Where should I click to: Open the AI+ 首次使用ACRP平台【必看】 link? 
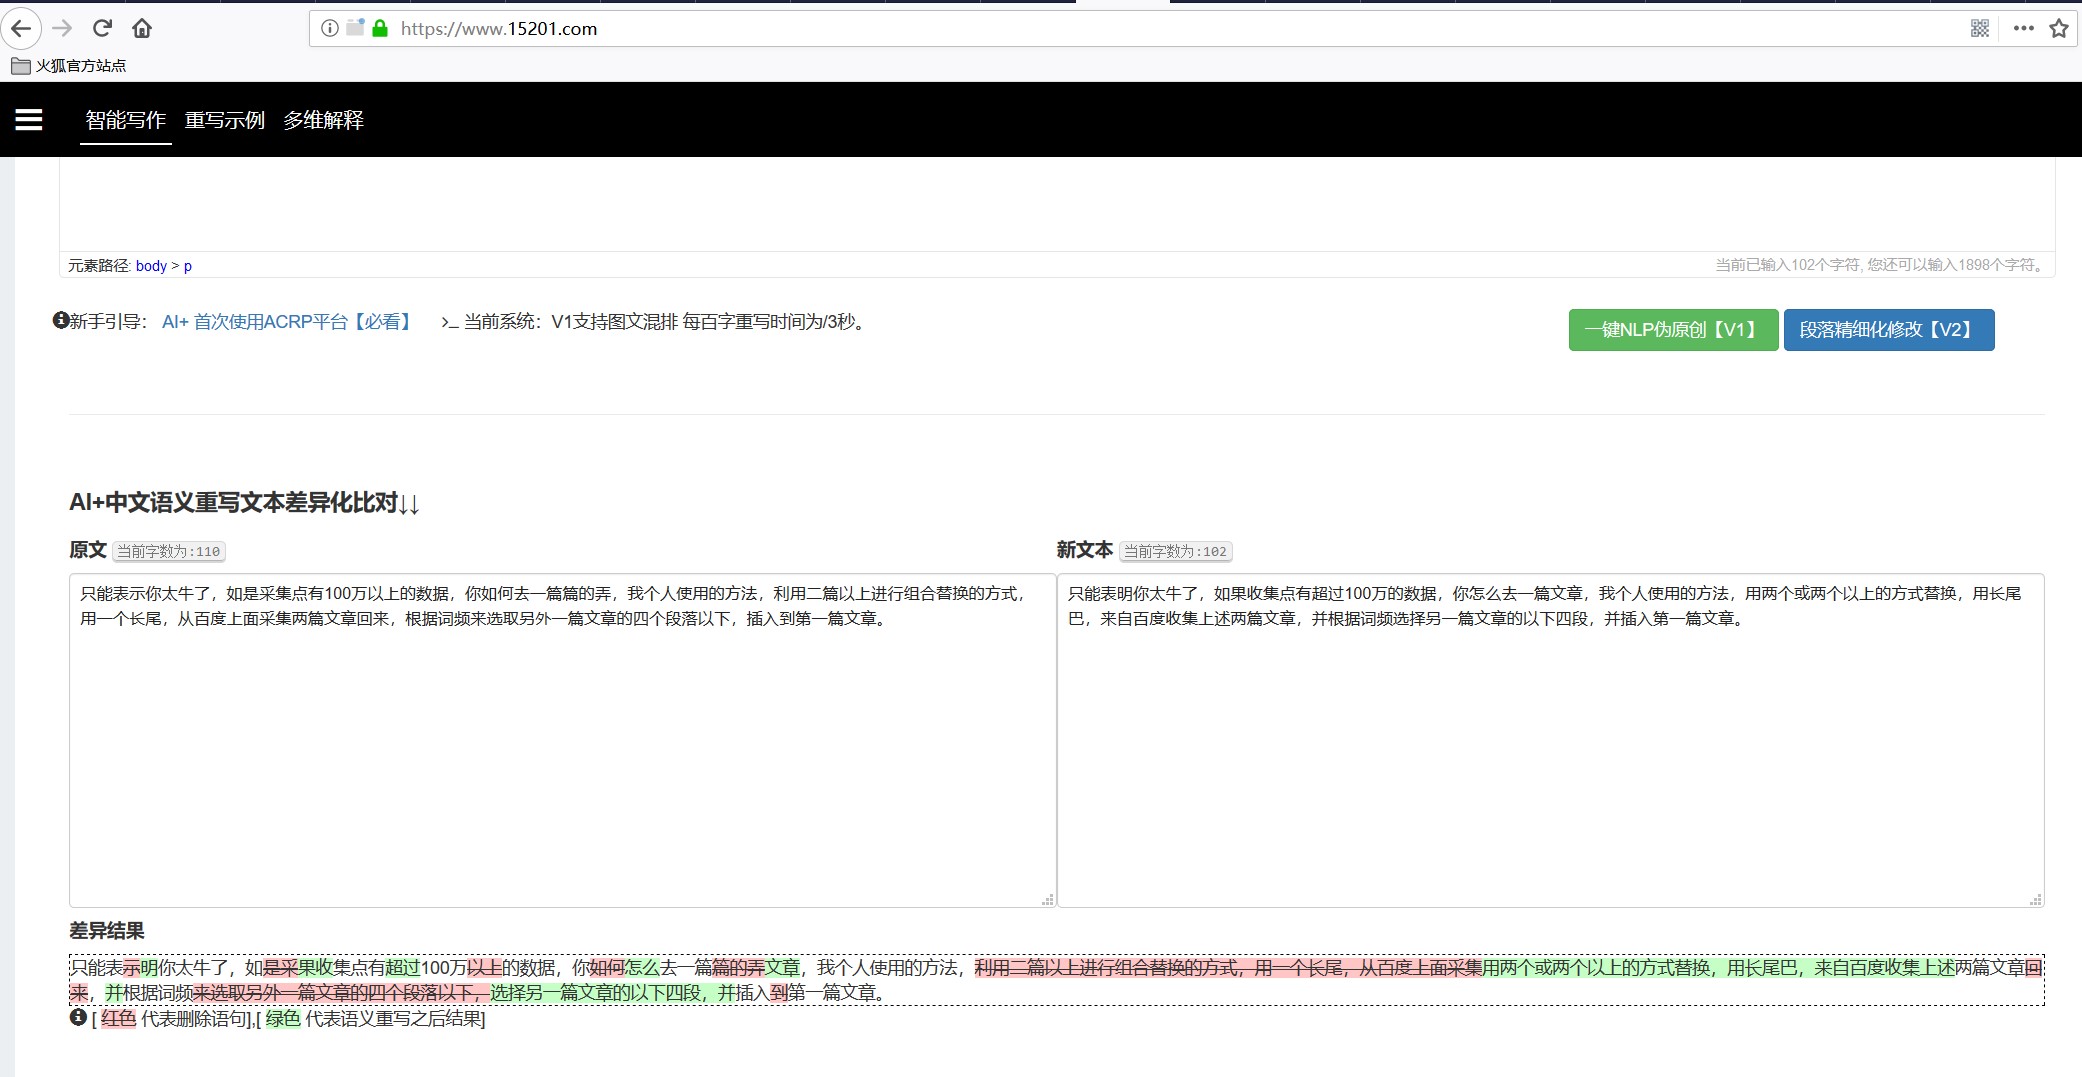click(x=287, y=322)
